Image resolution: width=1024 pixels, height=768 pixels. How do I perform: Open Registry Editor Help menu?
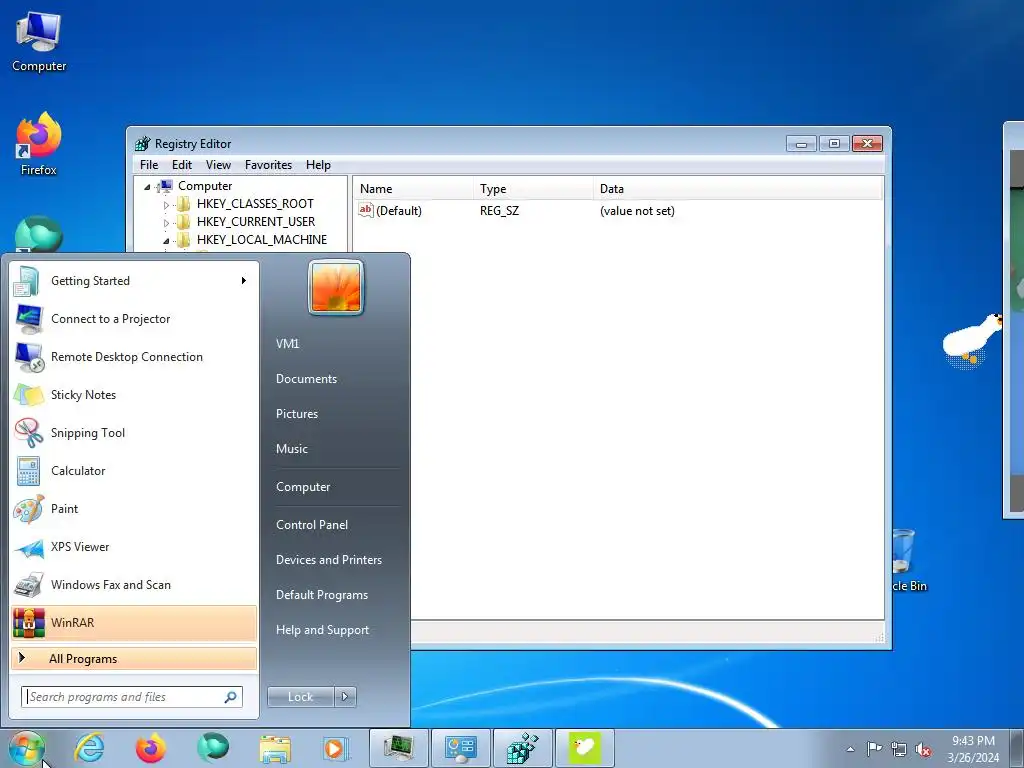coord(318,165)
